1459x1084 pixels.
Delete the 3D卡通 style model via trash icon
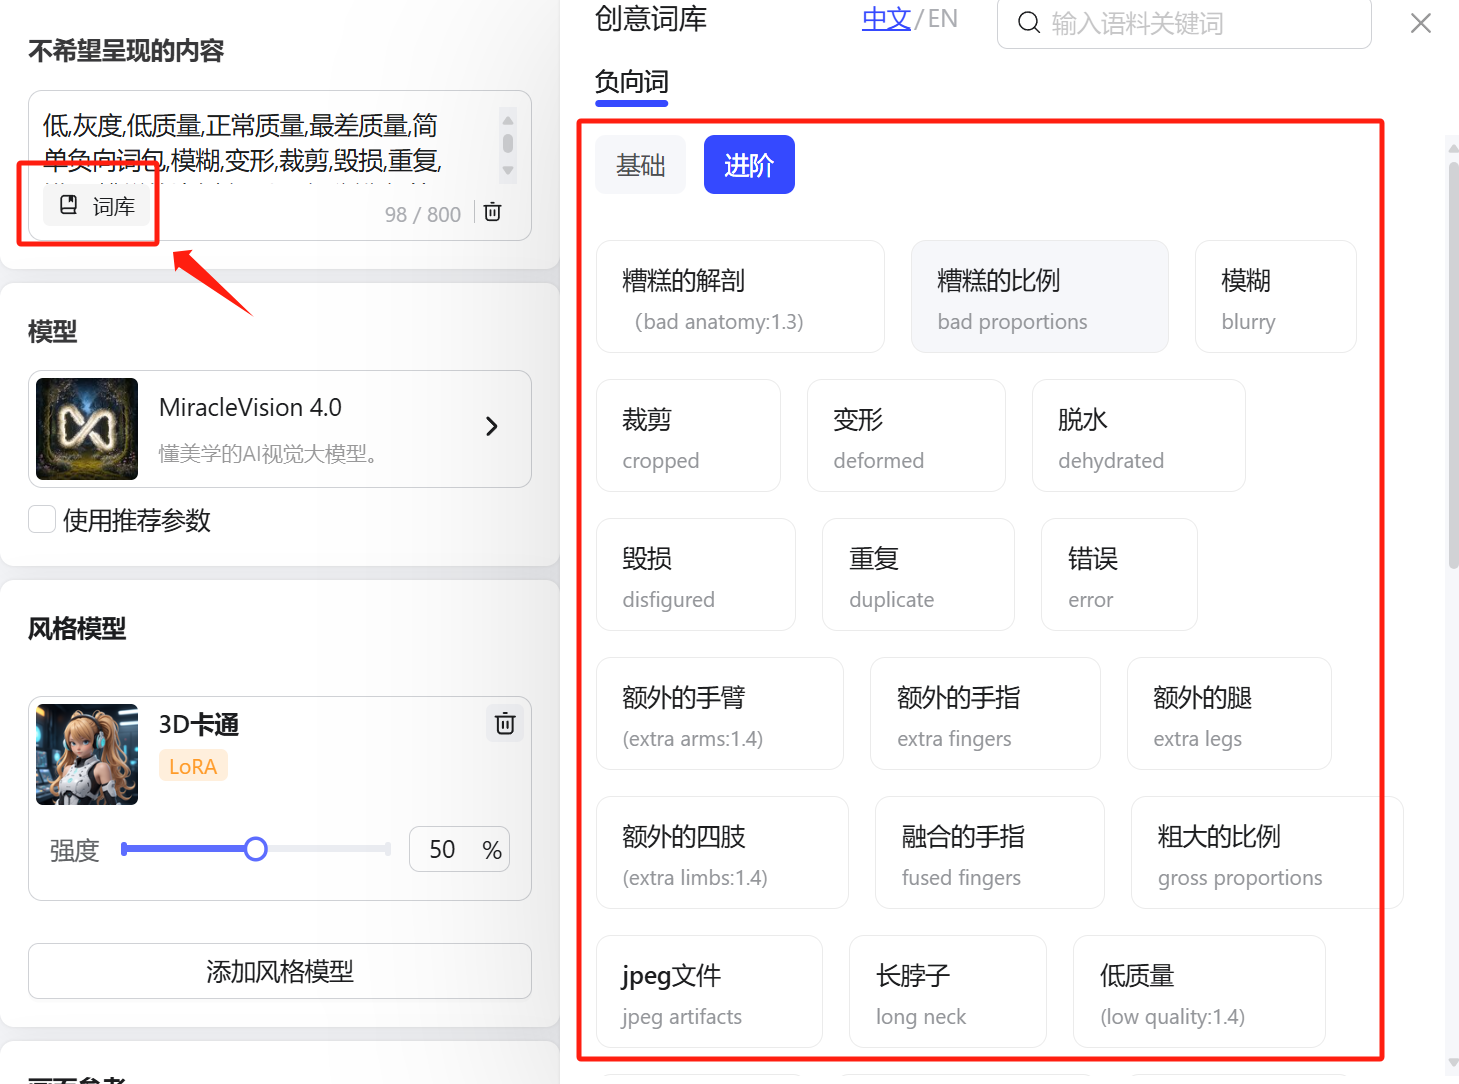[505, 723]
